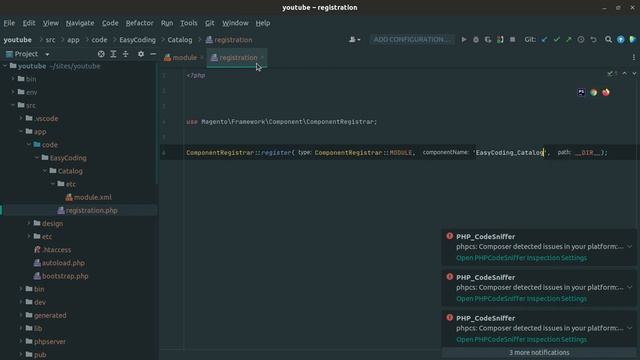Show 3 more notifications

tap(539, 352)
